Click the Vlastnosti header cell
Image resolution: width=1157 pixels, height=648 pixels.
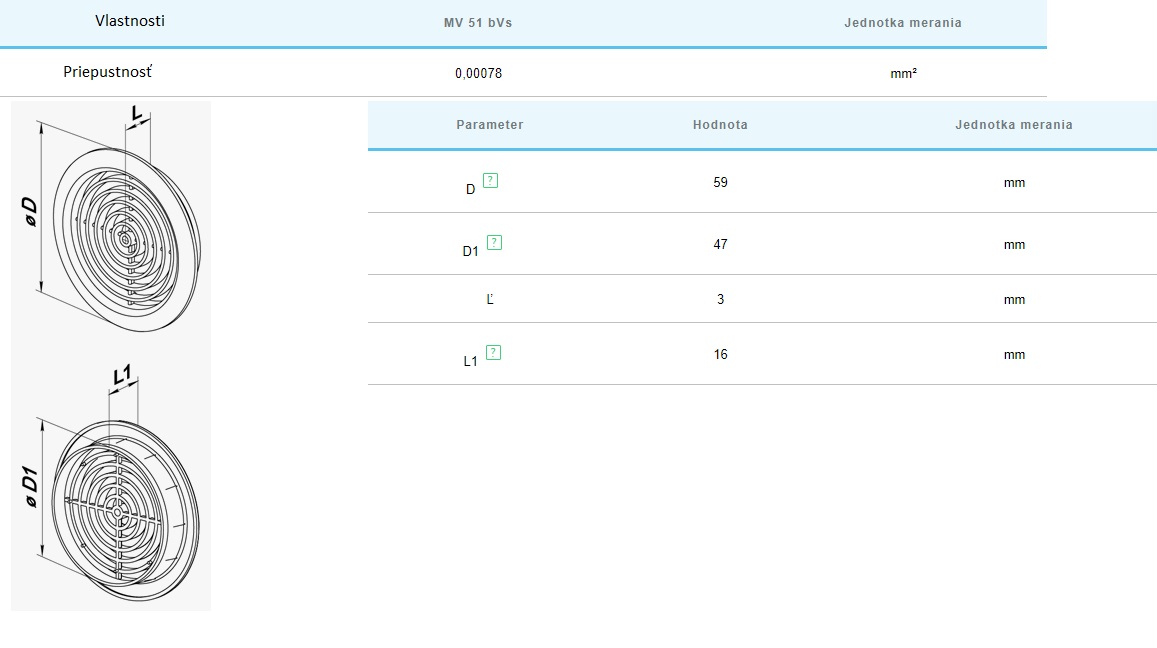[x=130, y=21]
